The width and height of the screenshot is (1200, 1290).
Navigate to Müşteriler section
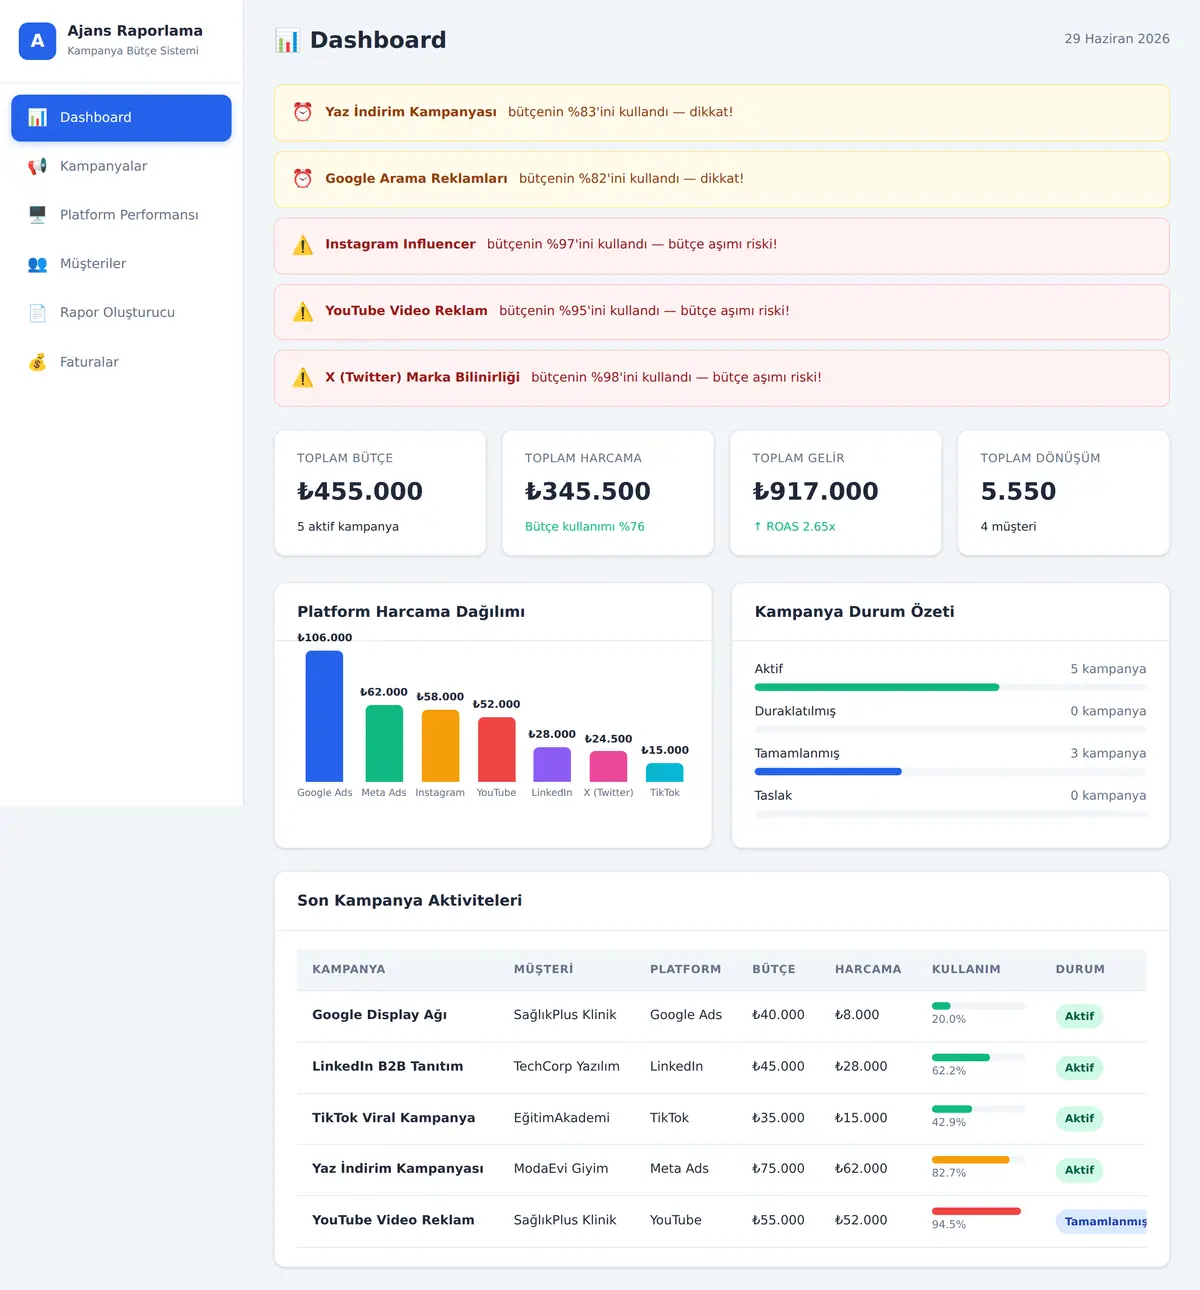coord(121,264)
